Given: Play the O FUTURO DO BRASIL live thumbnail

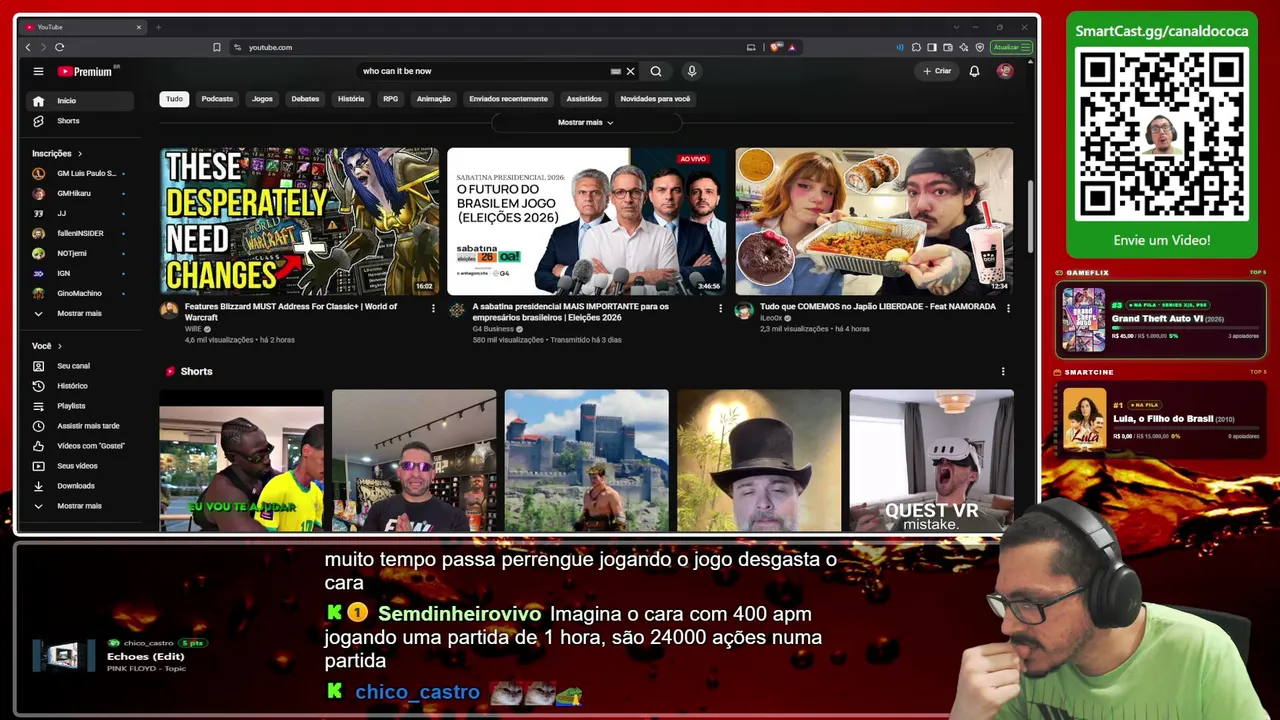Looking at the screenshot, I should pyautogui.click(x=586, y=221).
